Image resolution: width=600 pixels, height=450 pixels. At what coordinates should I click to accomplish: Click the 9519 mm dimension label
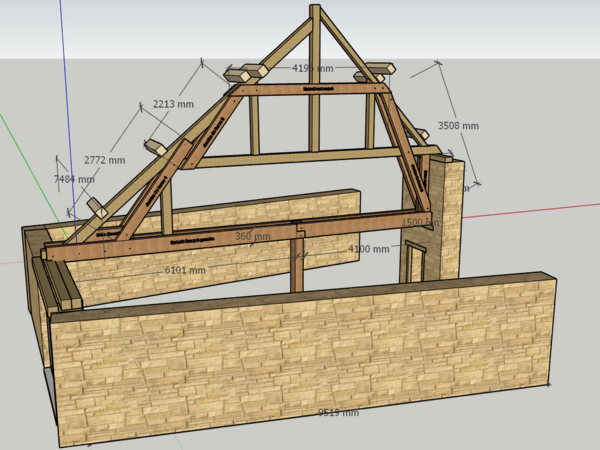pyautogui.click(x=338, y=412)
